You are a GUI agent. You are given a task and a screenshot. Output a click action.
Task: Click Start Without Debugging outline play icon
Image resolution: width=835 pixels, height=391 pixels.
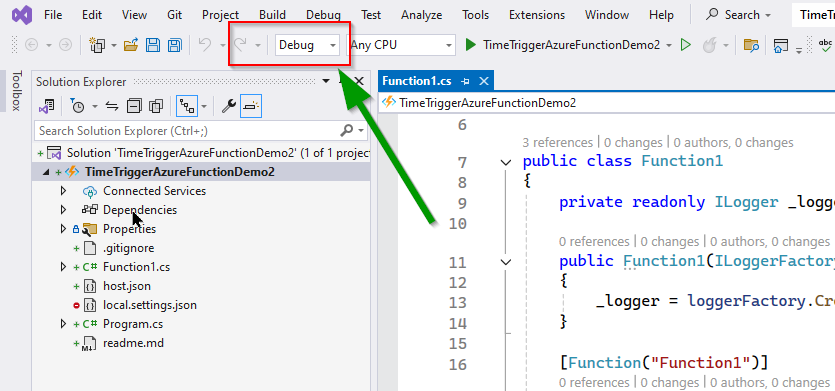coord(686,45)
